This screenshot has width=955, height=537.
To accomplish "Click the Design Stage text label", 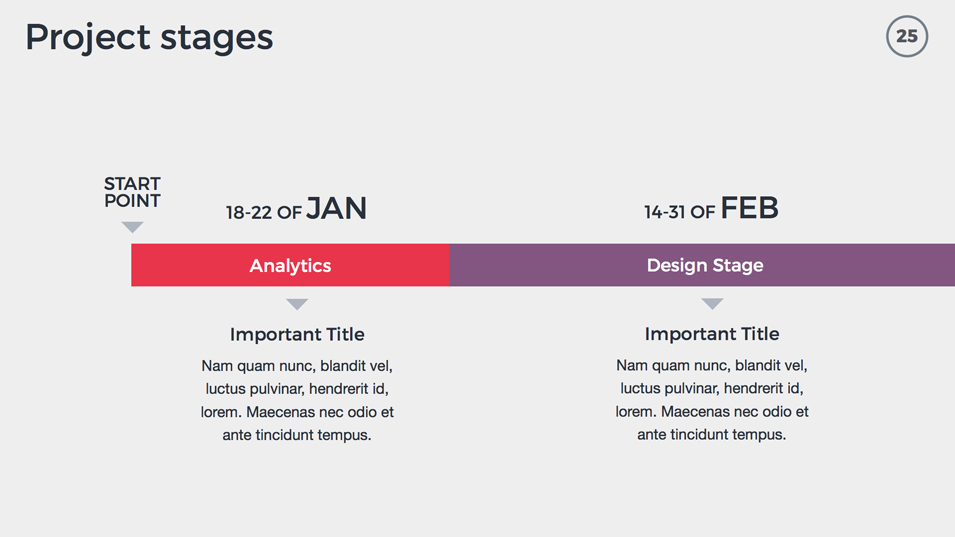I will [x=705, y=265].
